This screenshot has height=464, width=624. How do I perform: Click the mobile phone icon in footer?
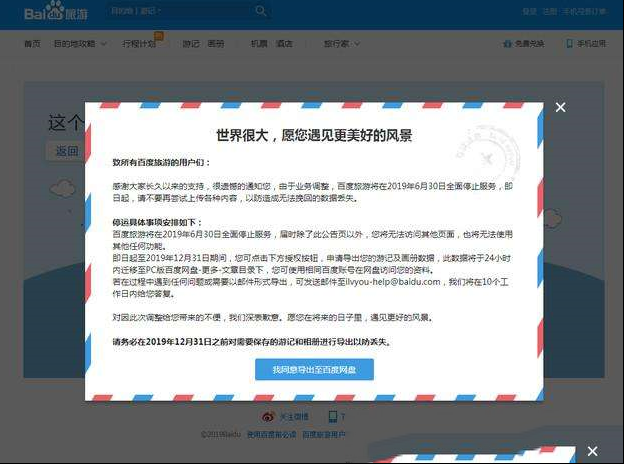pos(332,417)
